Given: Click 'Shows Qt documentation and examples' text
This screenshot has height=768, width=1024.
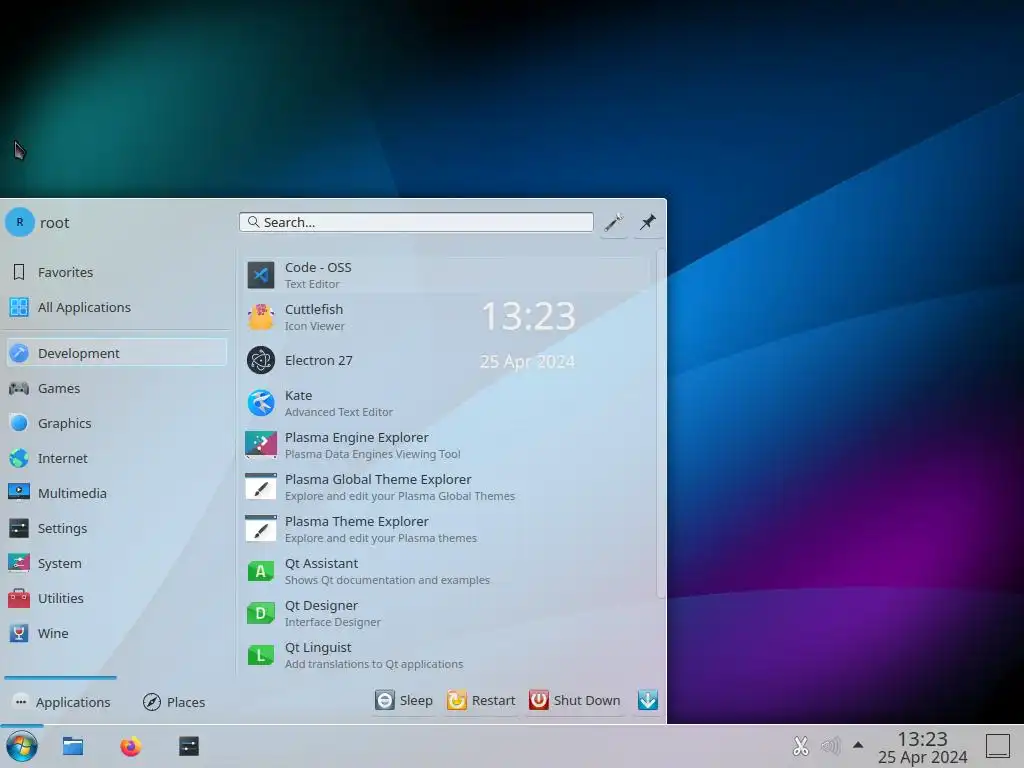Looking at the screenshot, I should [387, 580].
